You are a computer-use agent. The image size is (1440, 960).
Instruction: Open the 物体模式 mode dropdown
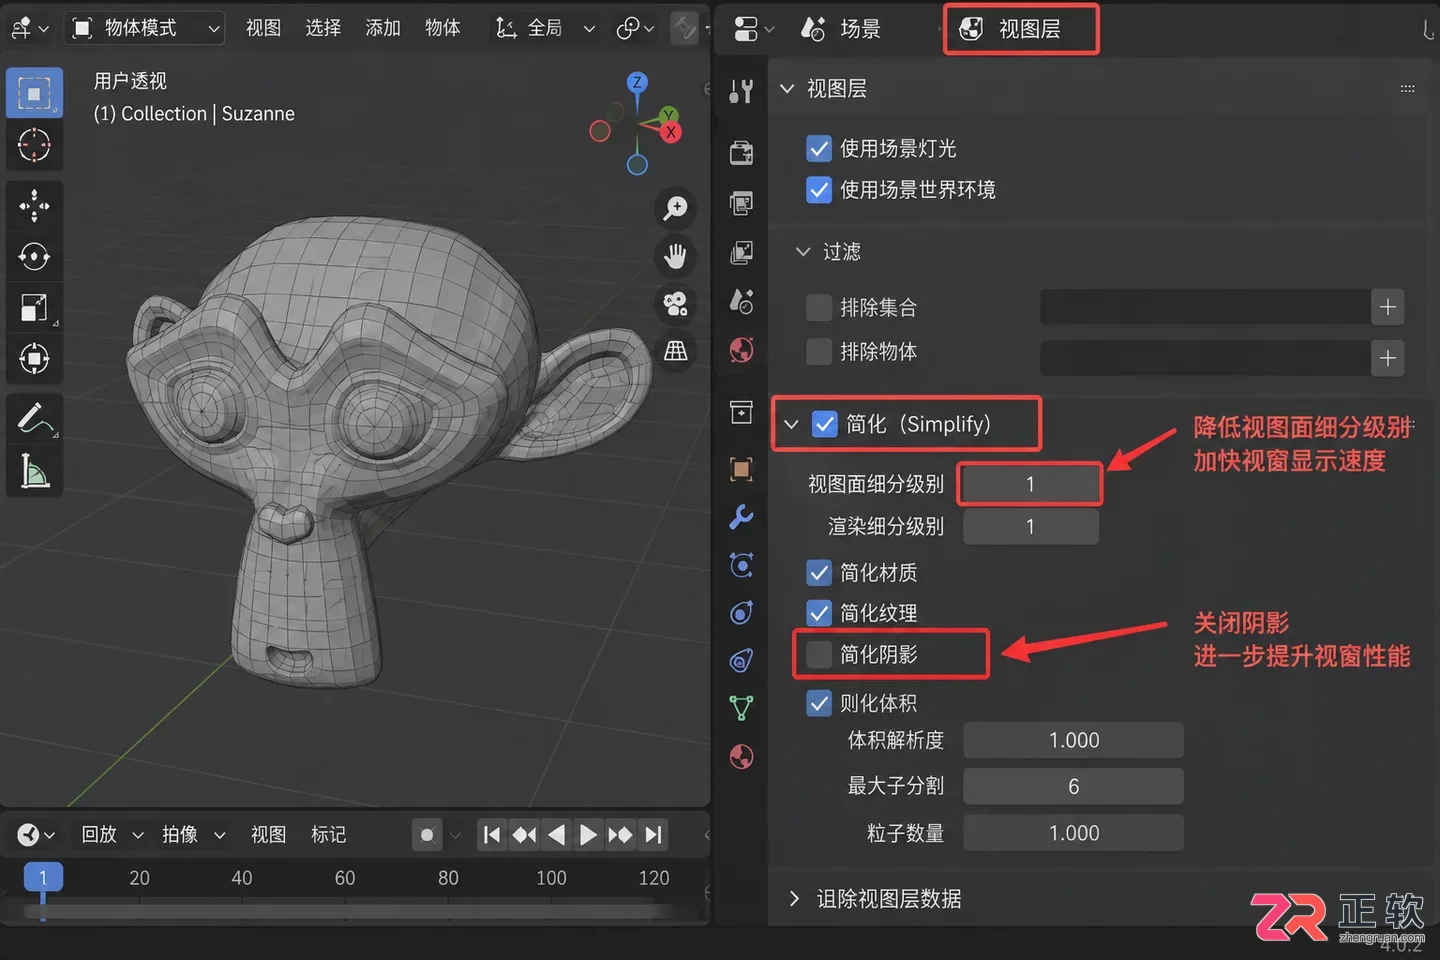point(146,28)
